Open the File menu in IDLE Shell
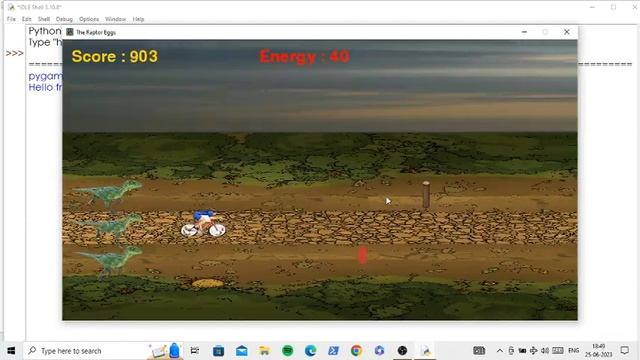Viewport: 640px width, 360px height. click(x=11, y=19)
